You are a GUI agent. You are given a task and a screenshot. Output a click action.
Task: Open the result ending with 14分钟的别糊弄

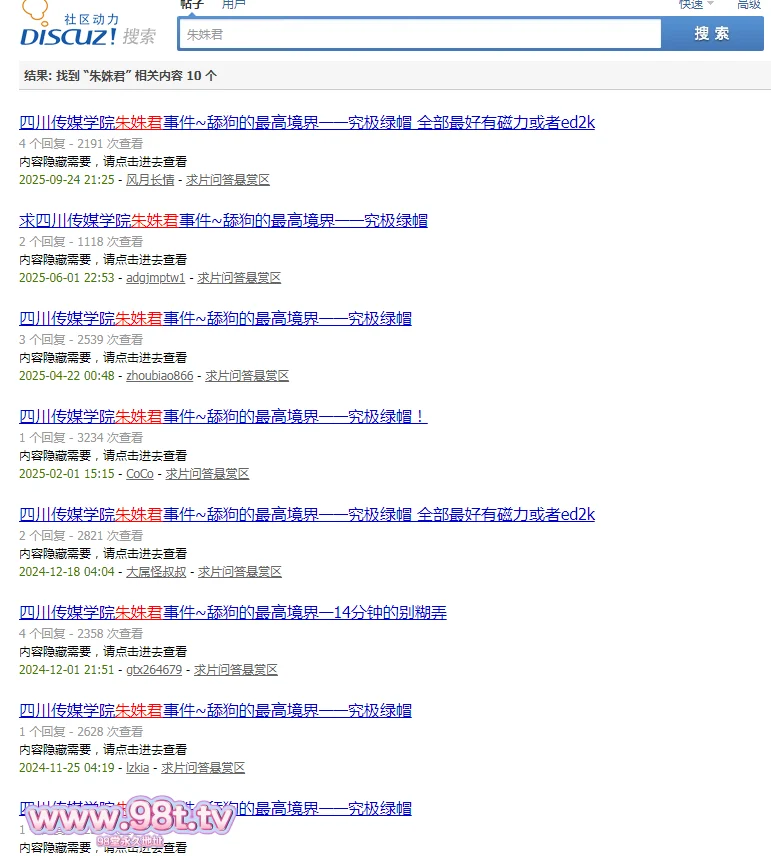(233, 613)
